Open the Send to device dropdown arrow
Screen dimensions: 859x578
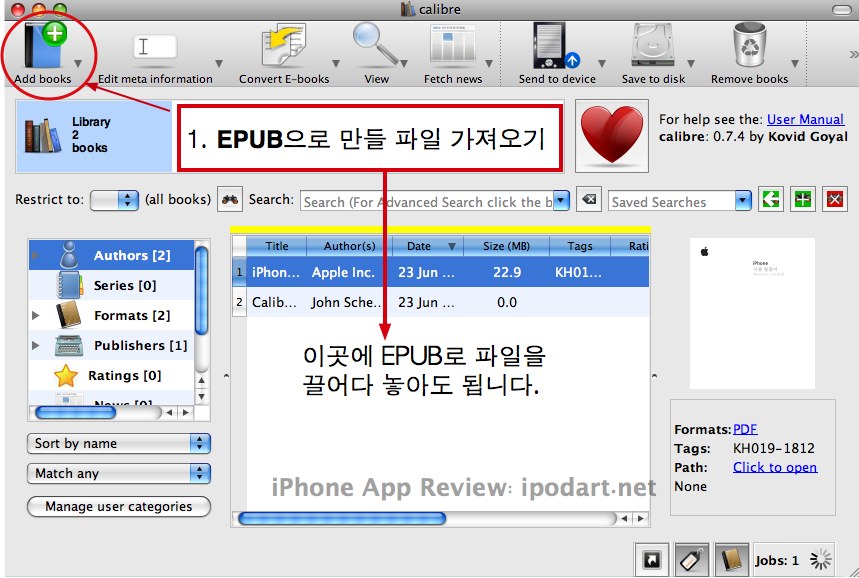click(602, 63)
